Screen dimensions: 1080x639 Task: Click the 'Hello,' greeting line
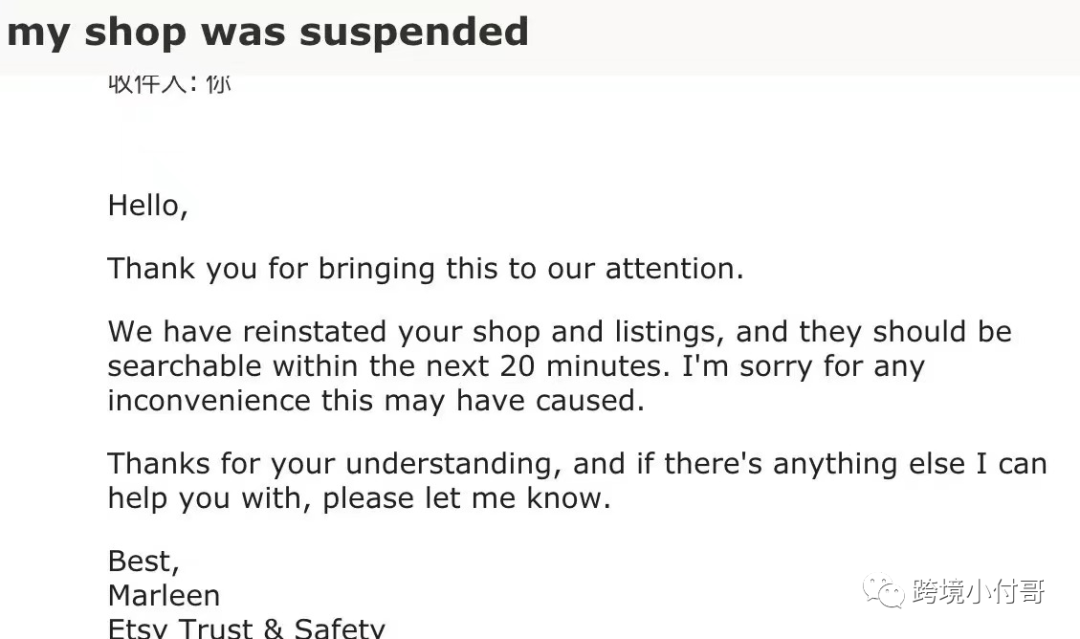pyautogui.click(x=148, y=206)
